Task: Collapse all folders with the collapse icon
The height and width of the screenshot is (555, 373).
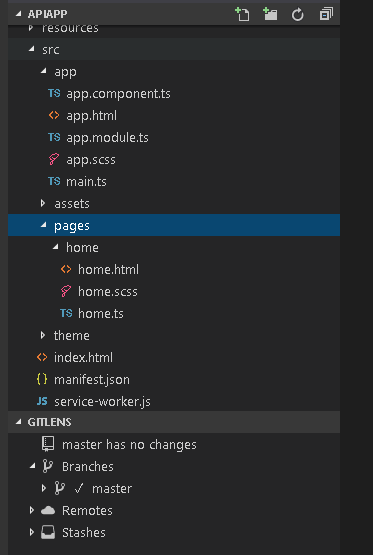Action: tap(326, 14)
